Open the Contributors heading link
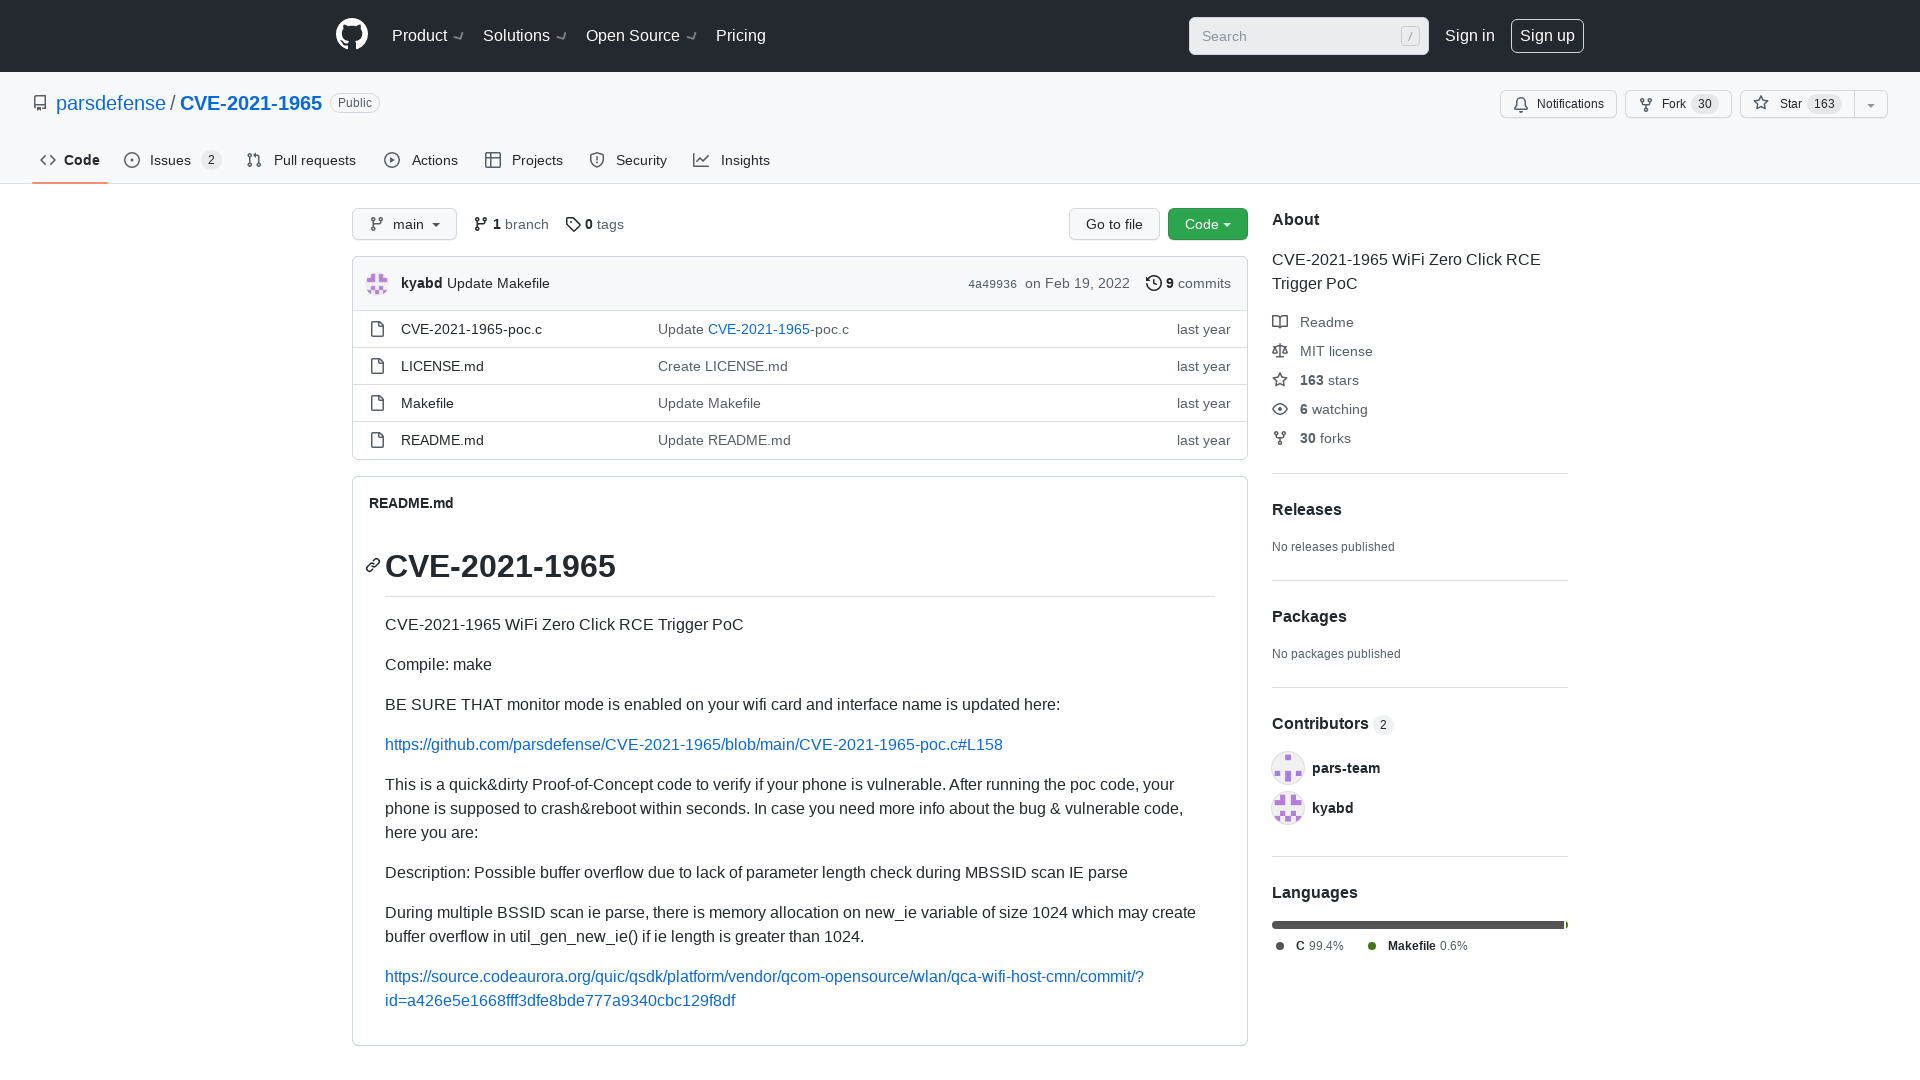The height and width of the screenshot is (1080, 1920). [x=1332, y=723]
